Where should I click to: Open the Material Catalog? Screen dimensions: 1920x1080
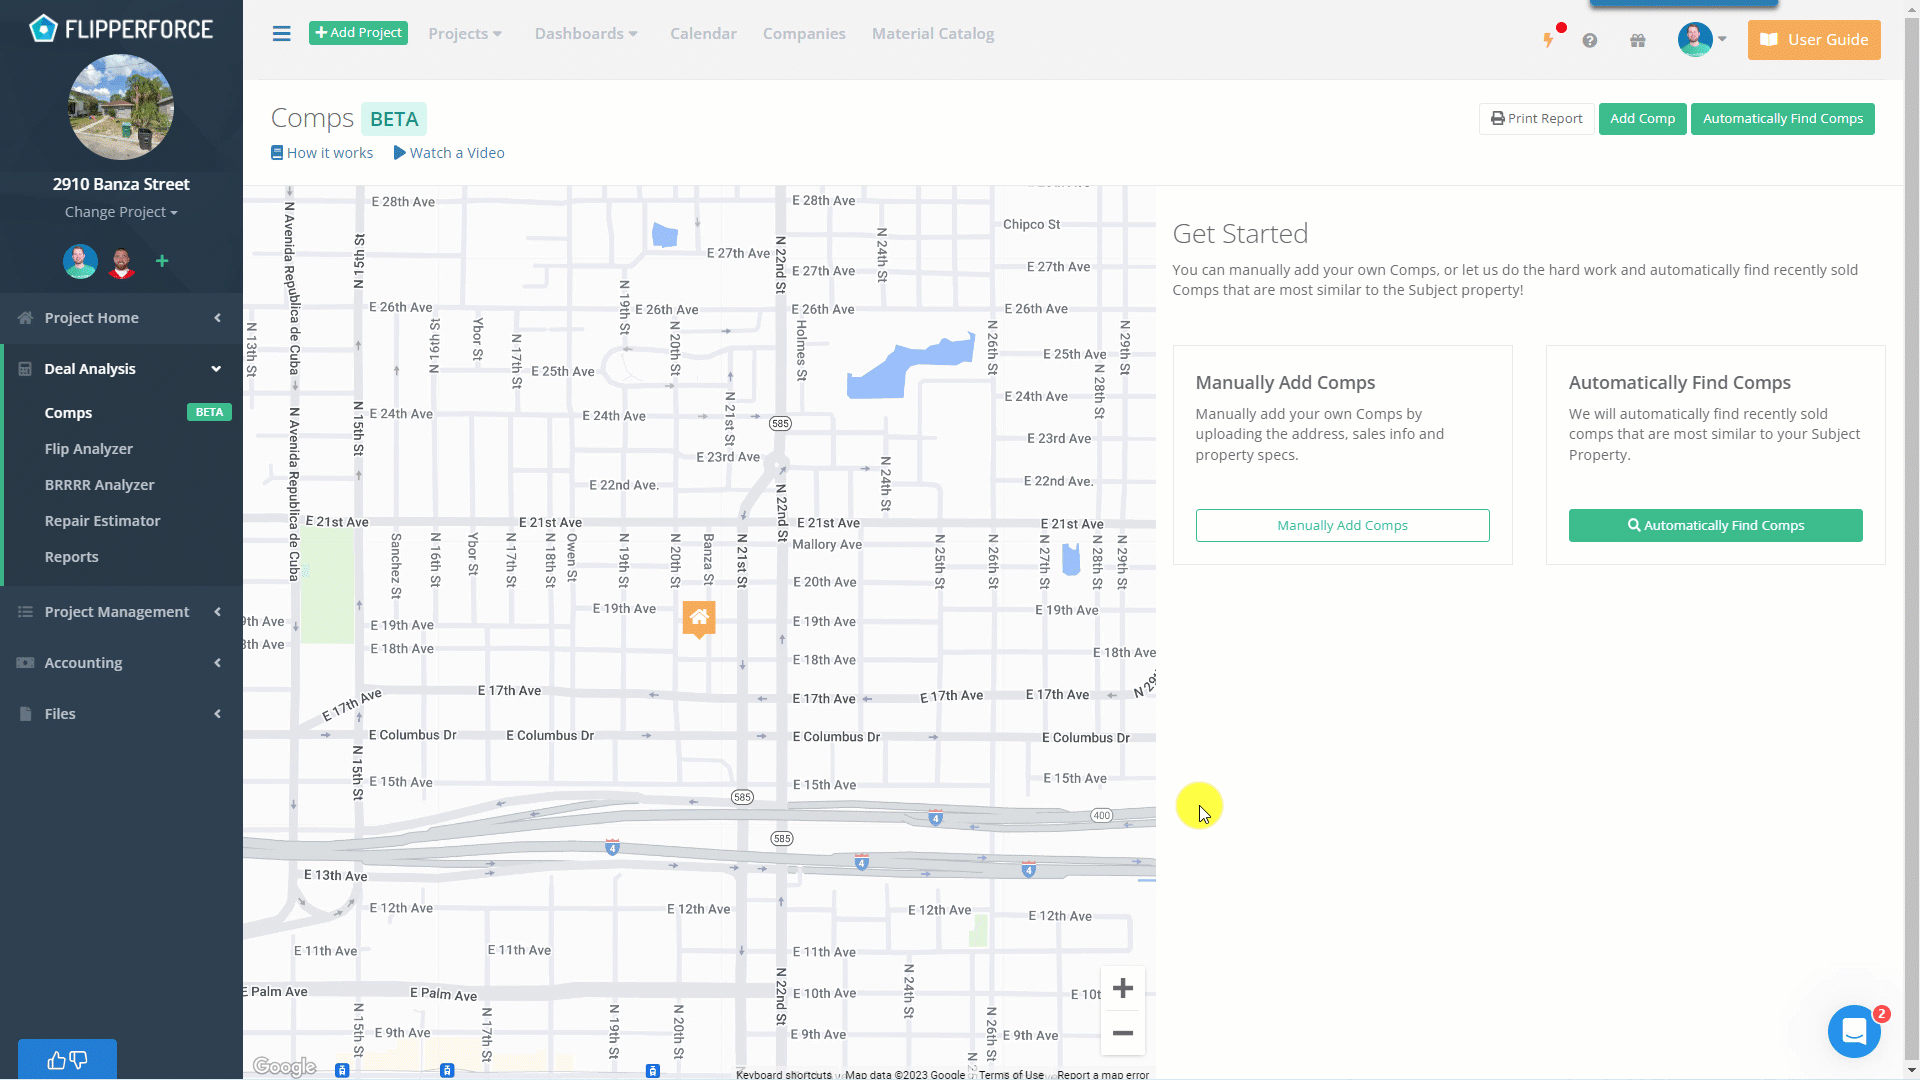pyautogui.click(x=933, y=34)
